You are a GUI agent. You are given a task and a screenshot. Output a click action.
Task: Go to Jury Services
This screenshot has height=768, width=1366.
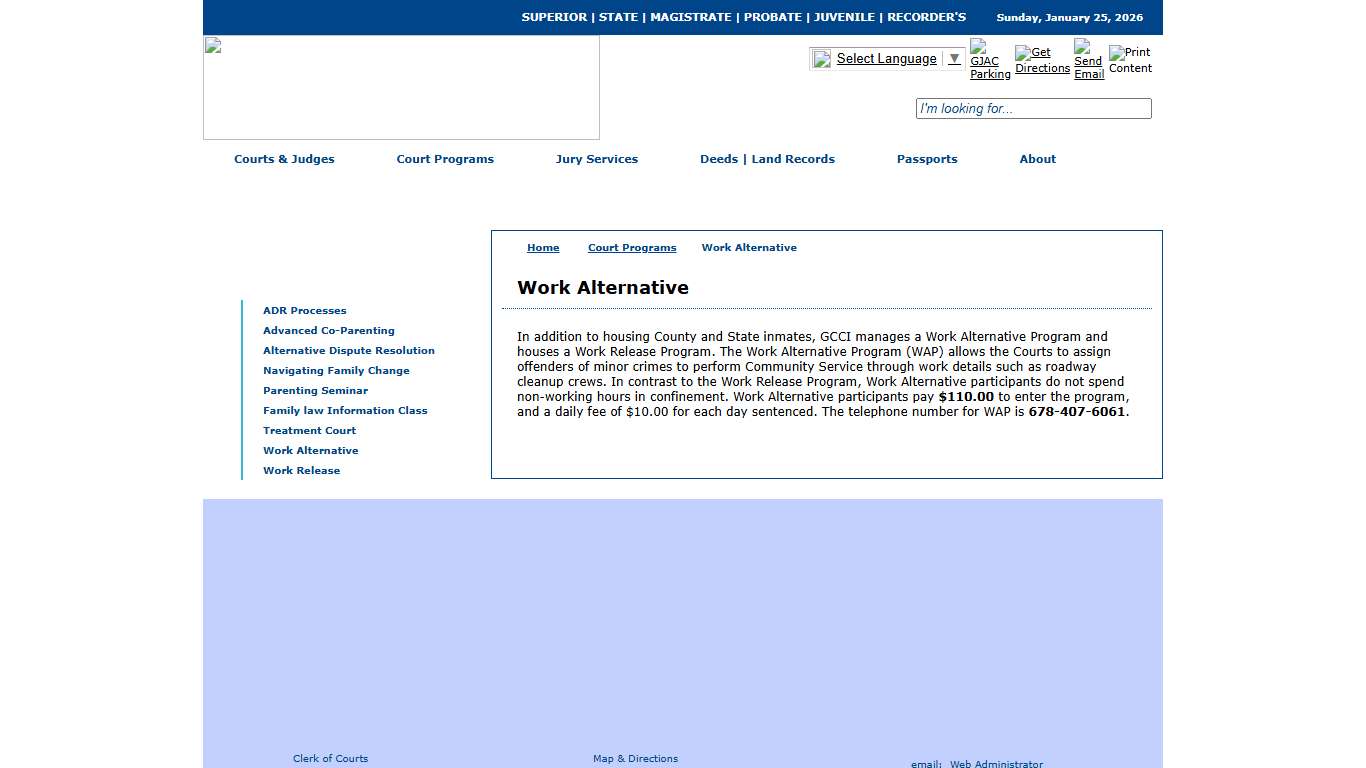[x=597, y=159]
